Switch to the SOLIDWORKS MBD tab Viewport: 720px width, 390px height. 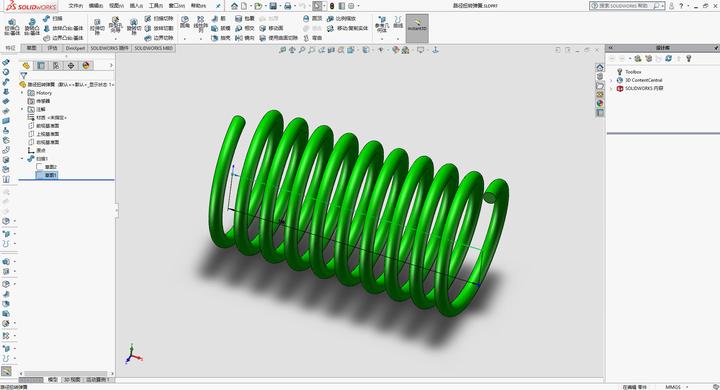pyautogui.click(x=153, y=48)
